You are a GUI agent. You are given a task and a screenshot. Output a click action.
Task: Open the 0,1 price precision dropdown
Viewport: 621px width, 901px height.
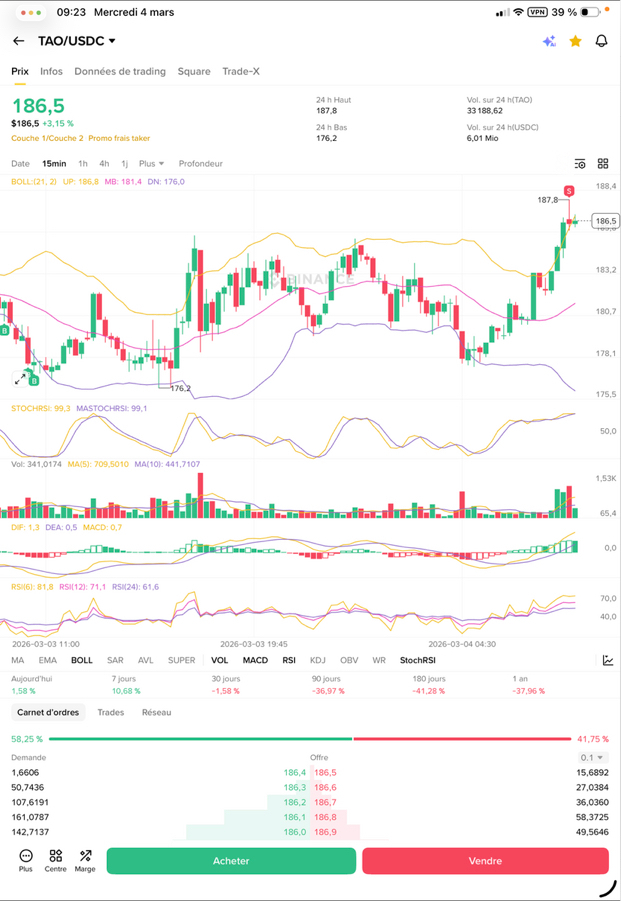tap(593, 757)
